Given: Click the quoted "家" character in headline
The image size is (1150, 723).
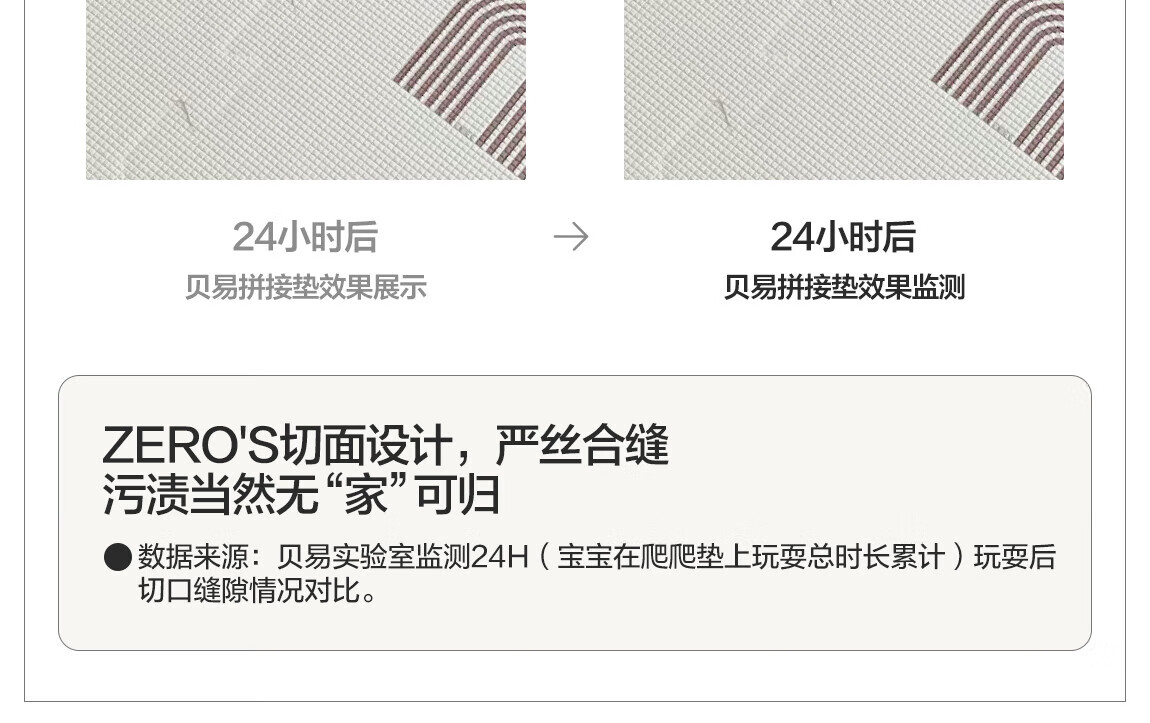Looking at the screenshot, I should click(365, 495).
